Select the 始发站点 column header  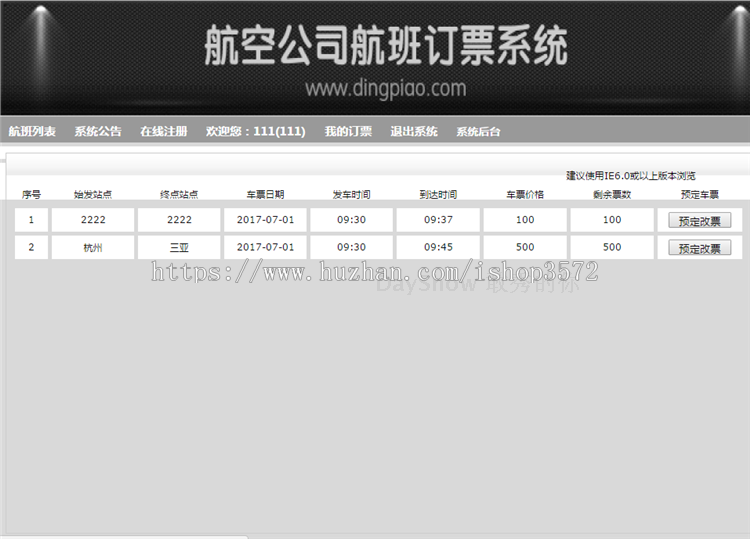(x=93, y=194)
